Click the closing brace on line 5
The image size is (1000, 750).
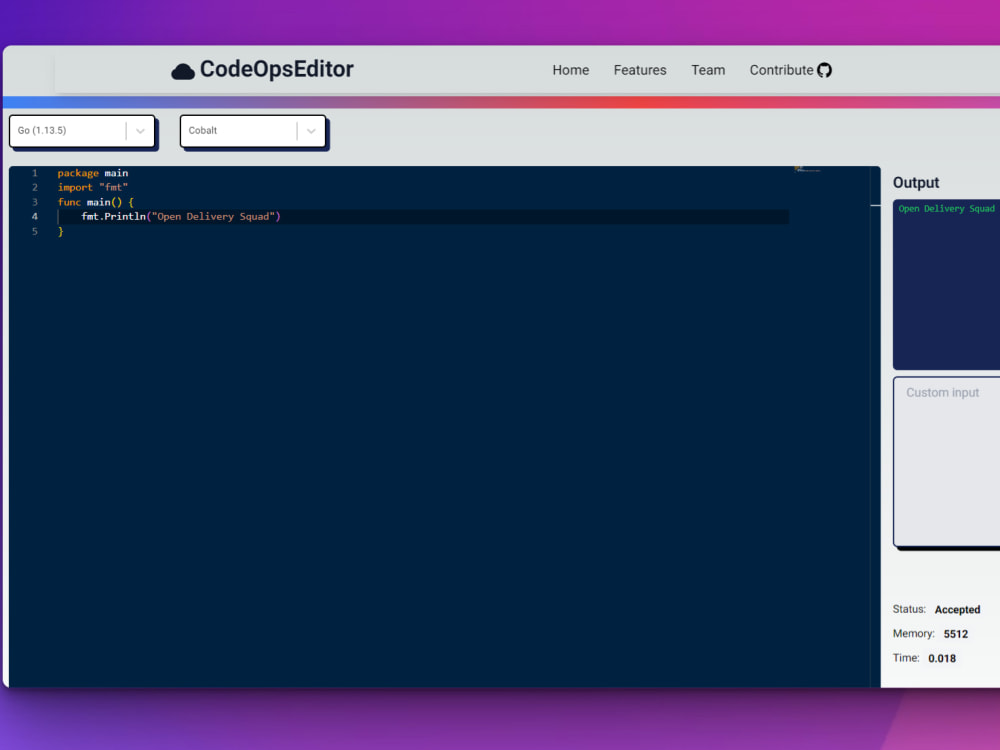[x=61, y=232]
